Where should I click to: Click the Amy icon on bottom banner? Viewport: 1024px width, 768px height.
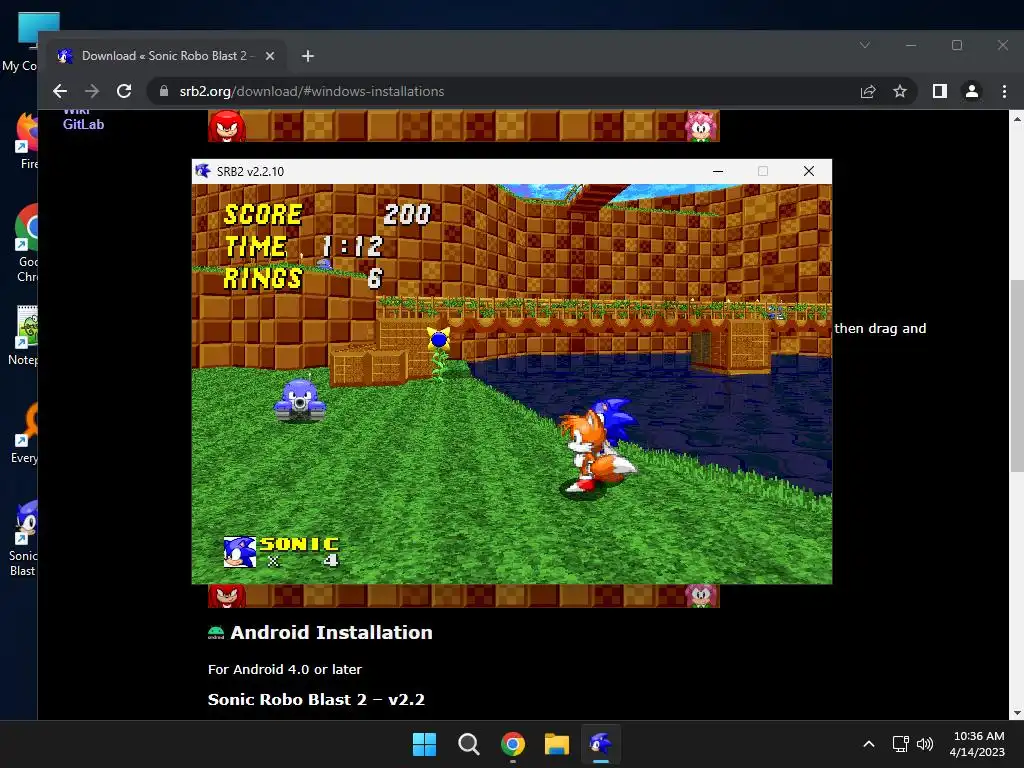point(701,596)
